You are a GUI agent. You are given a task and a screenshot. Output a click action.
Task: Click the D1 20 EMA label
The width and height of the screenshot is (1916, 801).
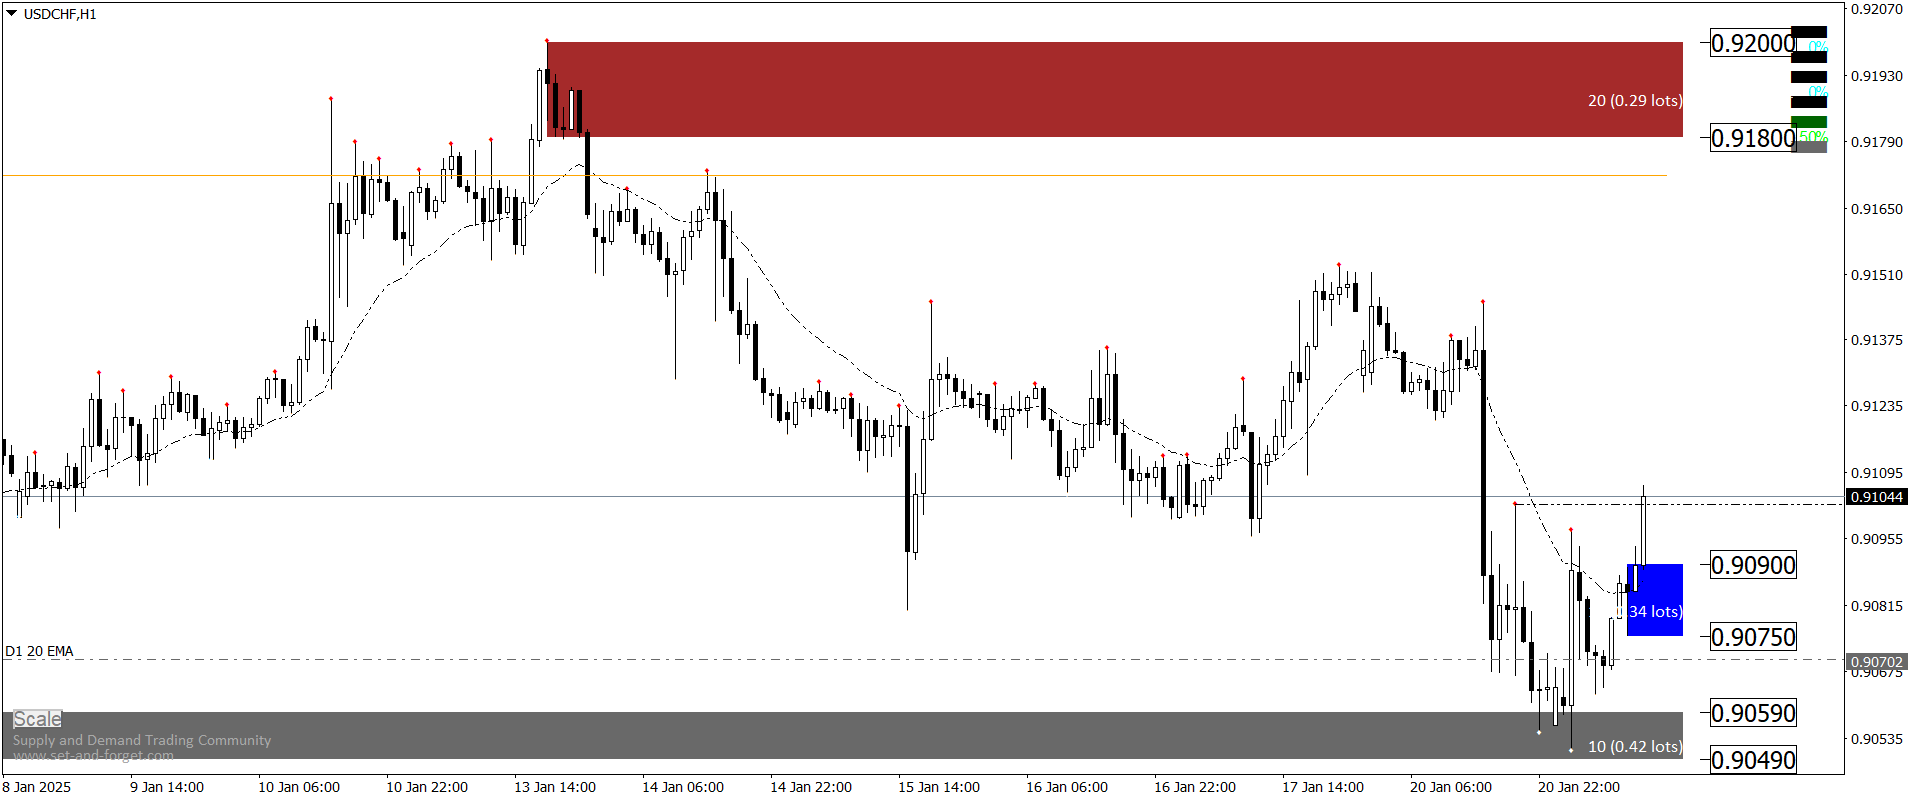[39, 651]
